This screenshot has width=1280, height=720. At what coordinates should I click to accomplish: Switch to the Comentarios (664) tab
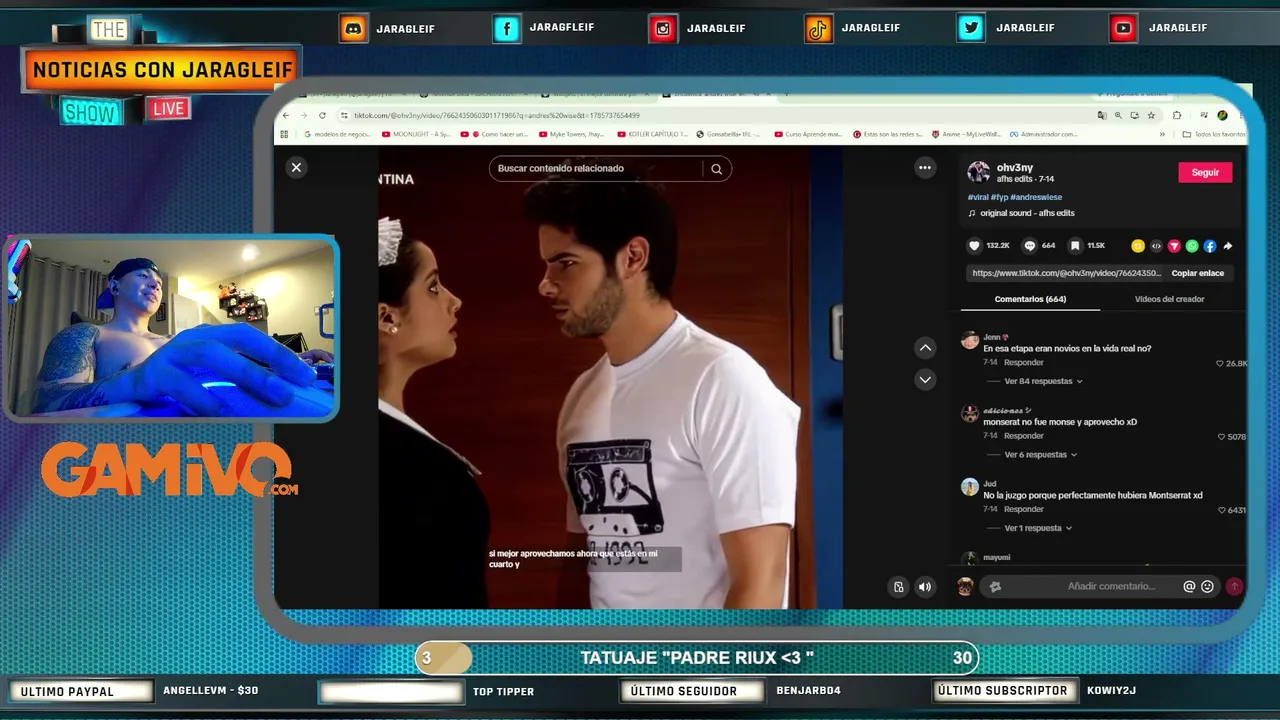(1030, 299)
